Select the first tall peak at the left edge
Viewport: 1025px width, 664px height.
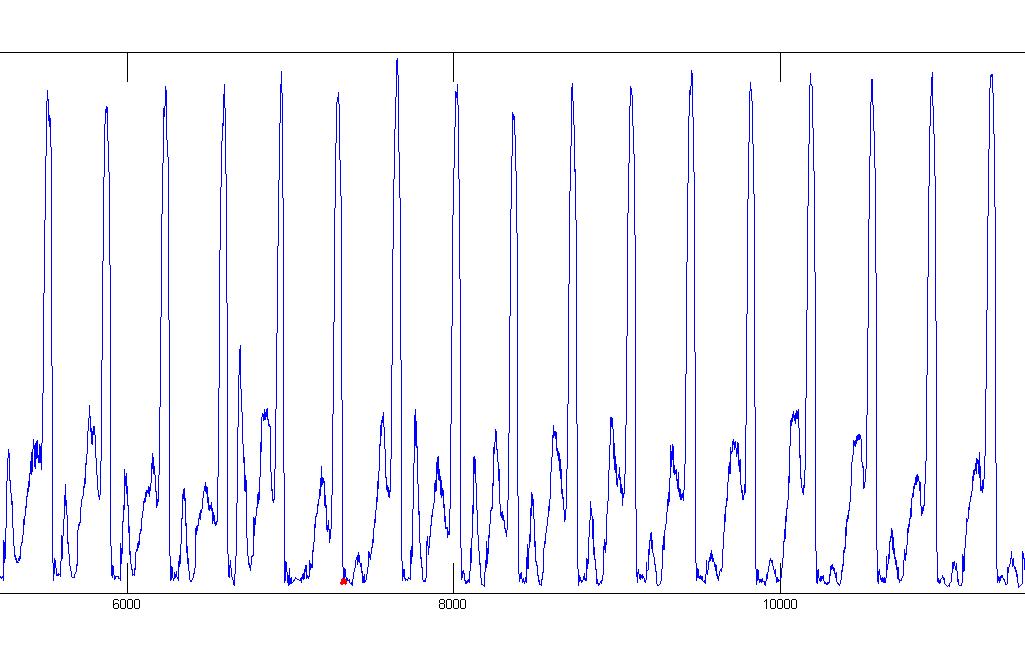pos(47,91)
